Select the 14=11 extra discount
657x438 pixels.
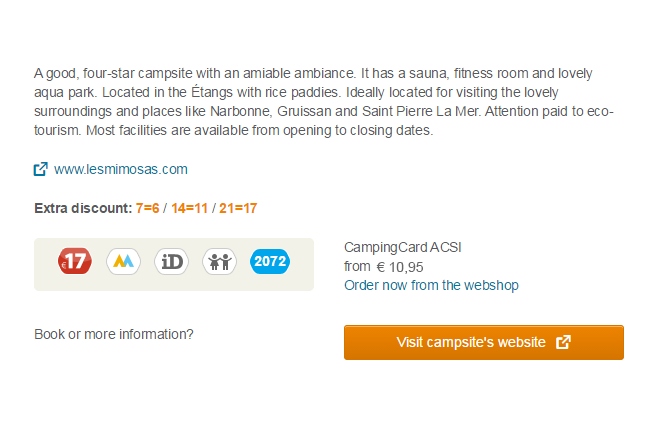pyautogui.click(x=189, y=208)
